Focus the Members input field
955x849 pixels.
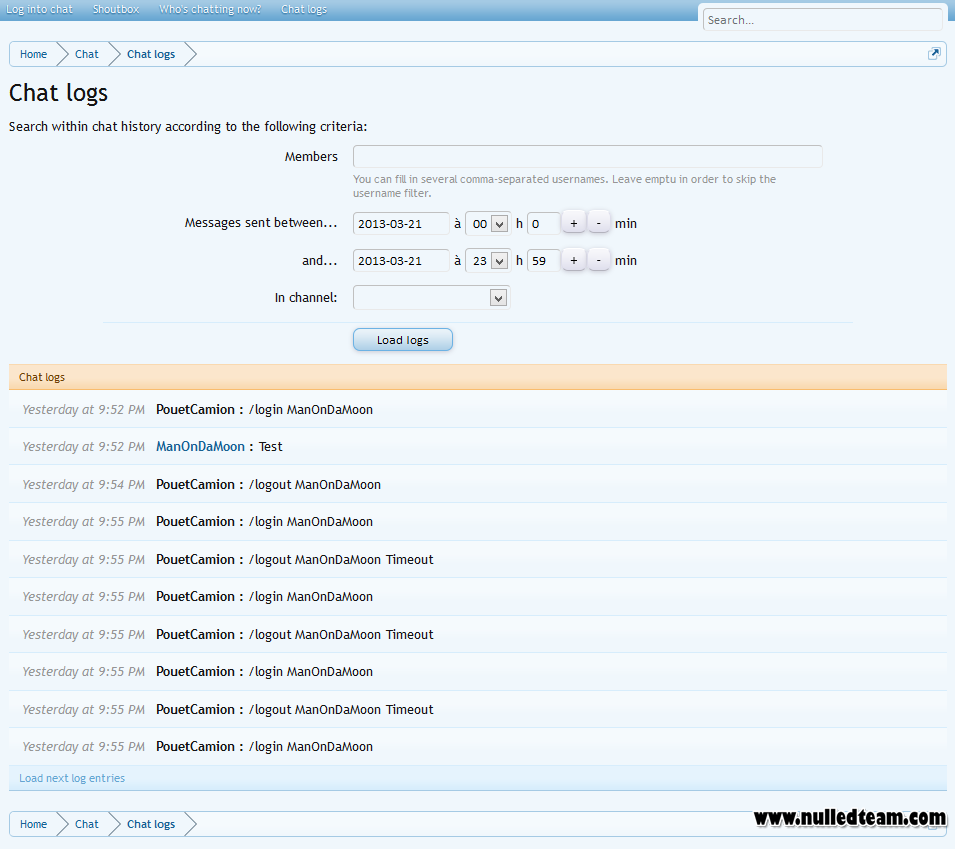click(588, 157)
